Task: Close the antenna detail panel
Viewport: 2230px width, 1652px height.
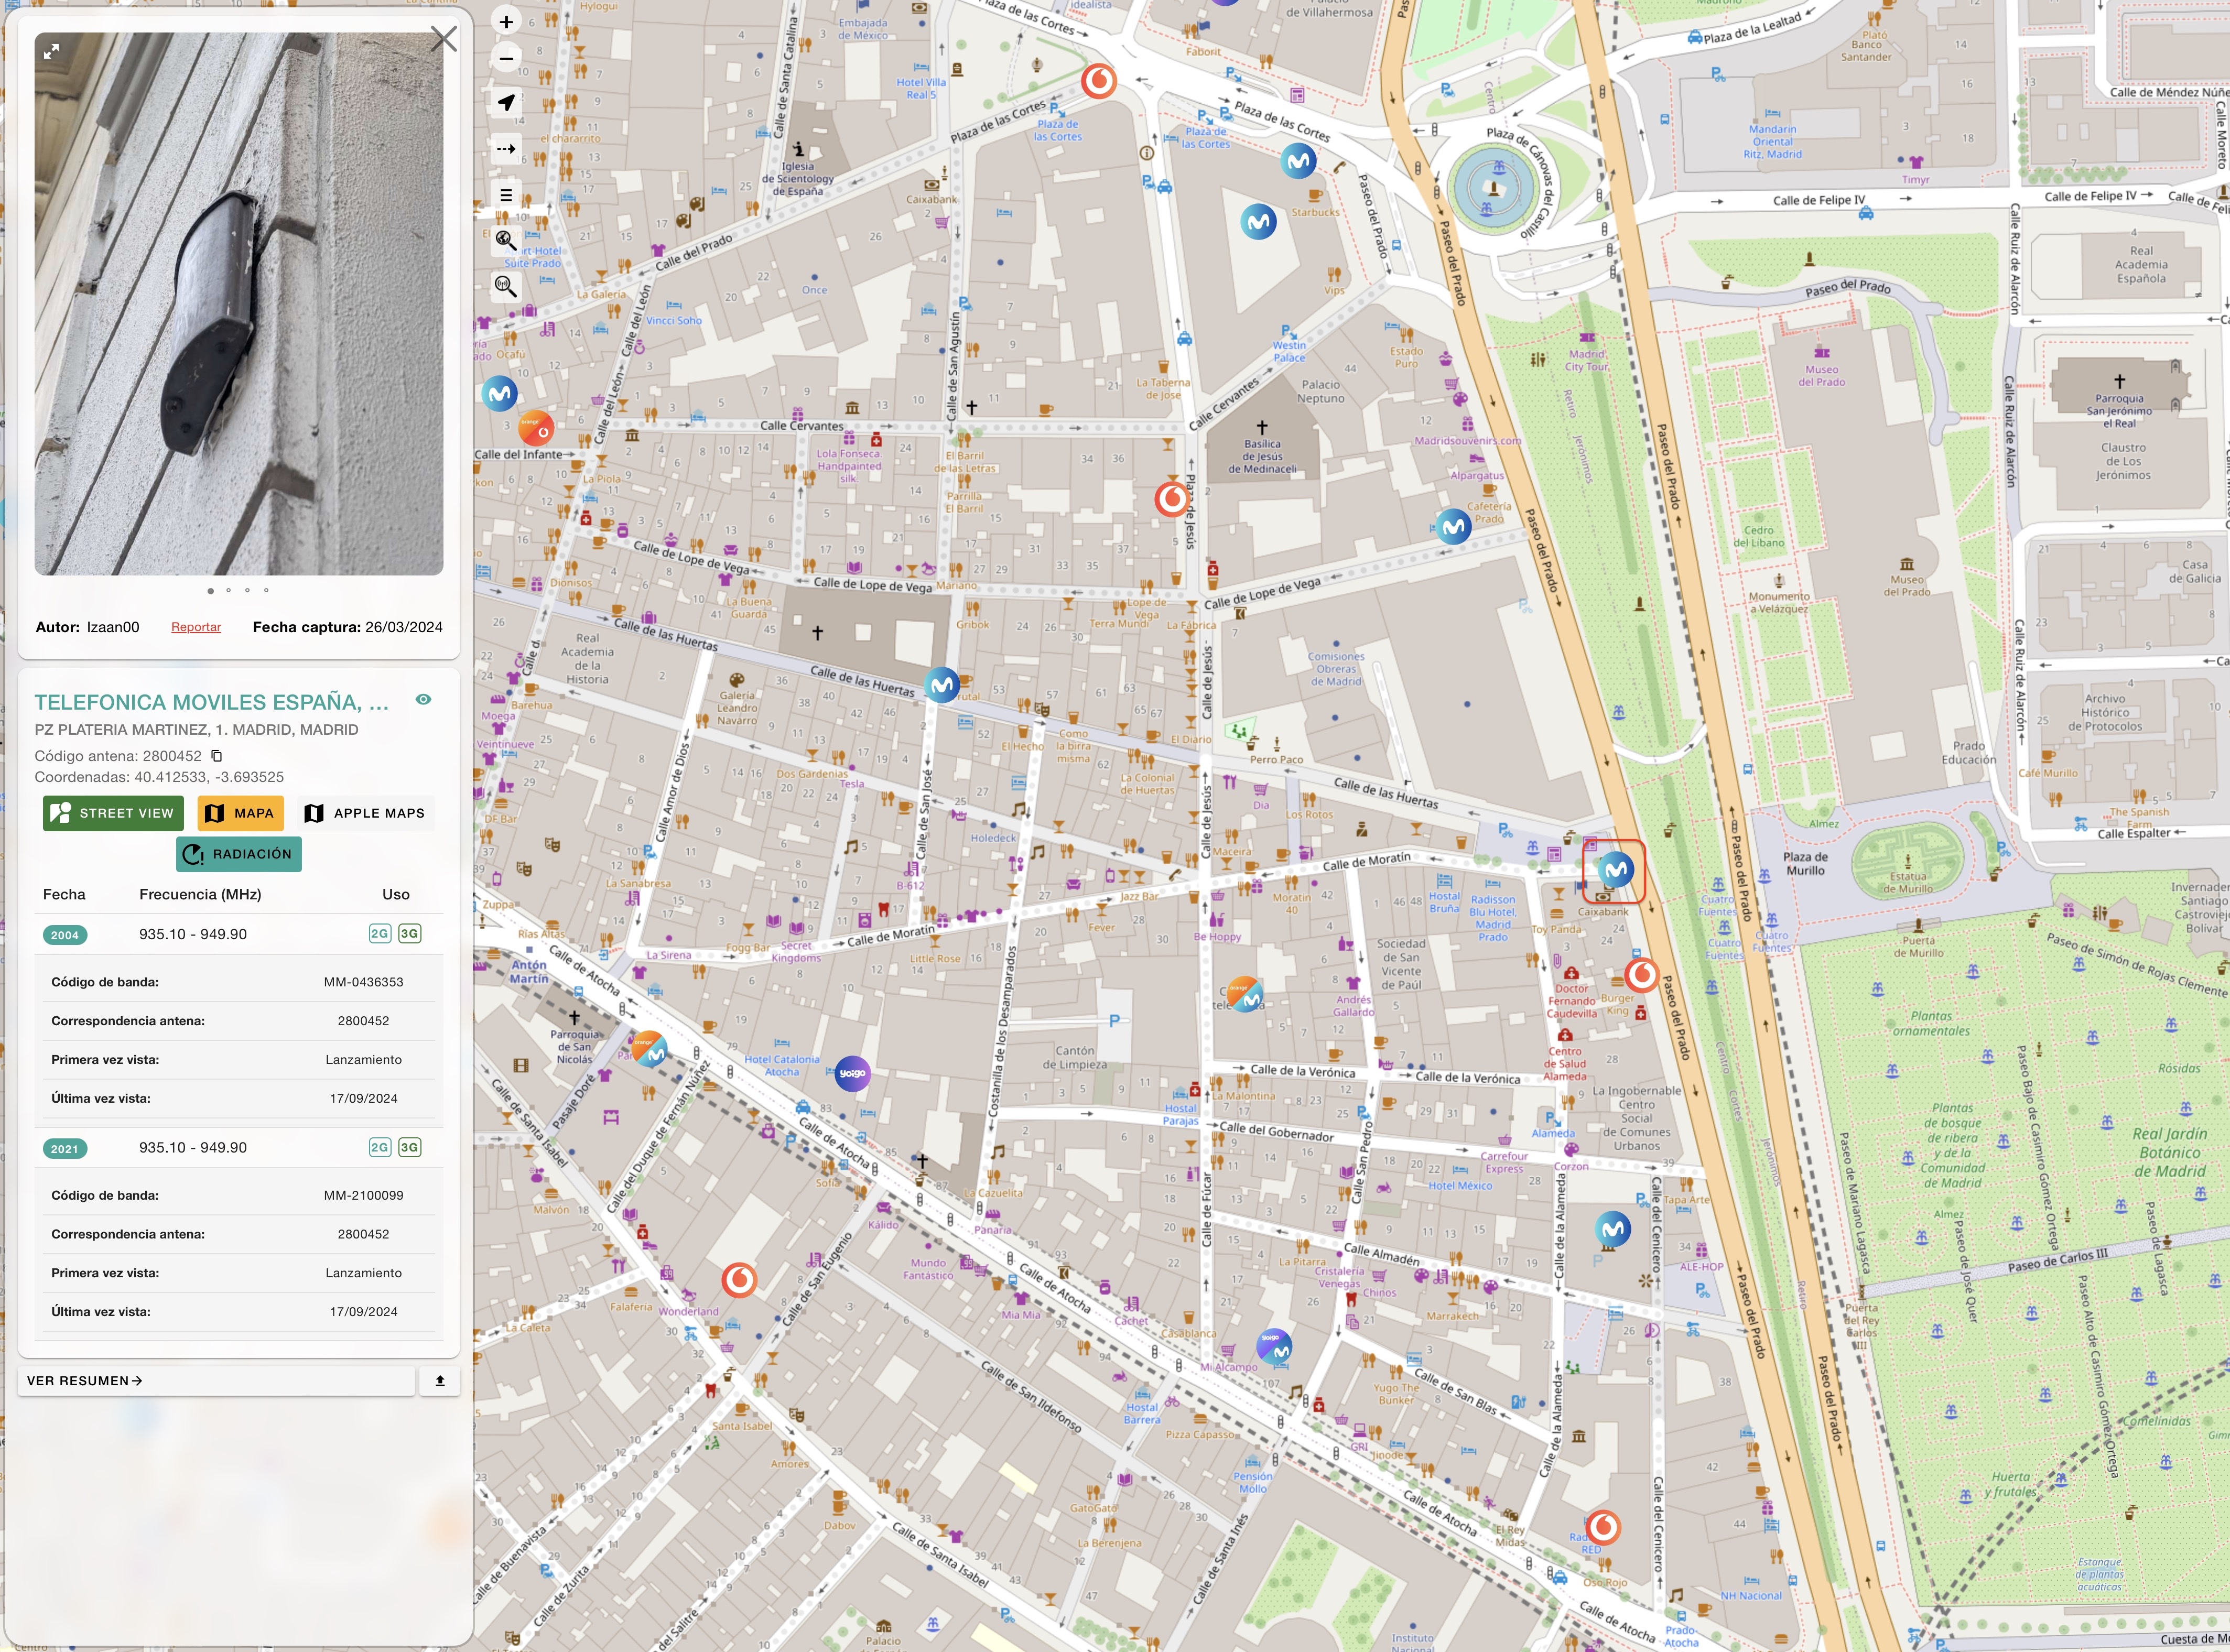Action: pos(444,39)
